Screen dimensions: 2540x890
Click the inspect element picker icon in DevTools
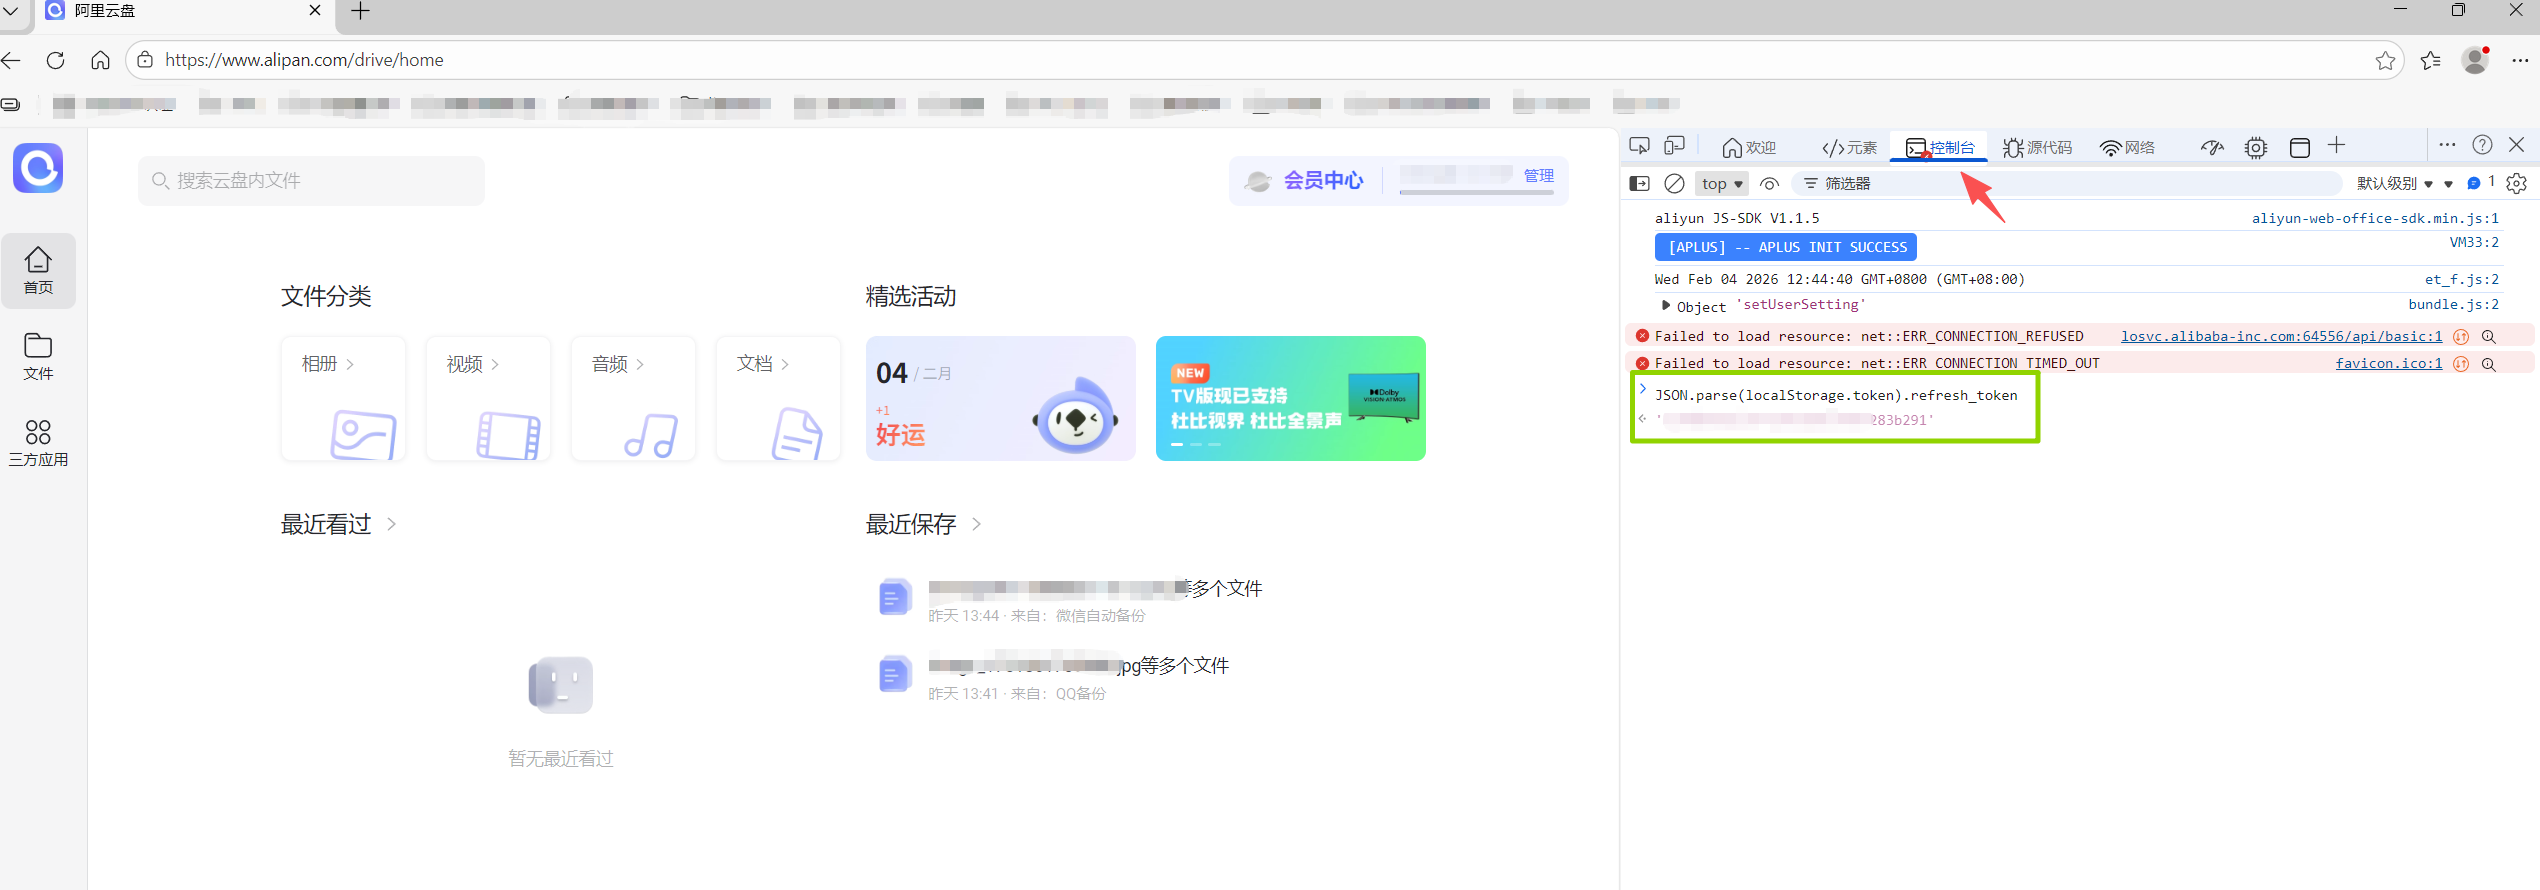(x=1639, y=146)
